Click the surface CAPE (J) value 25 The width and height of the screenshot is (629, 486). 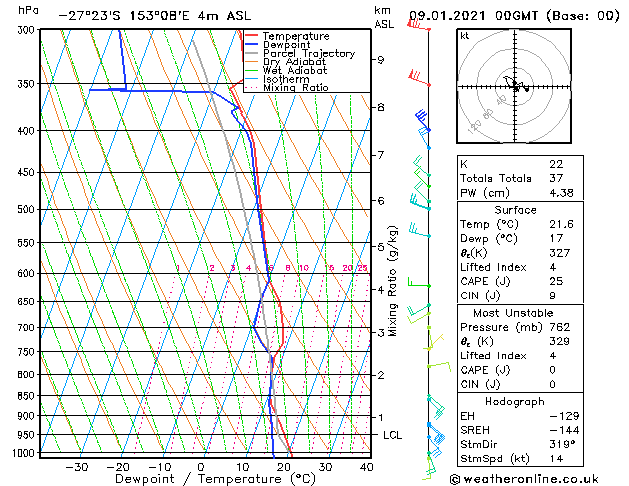pyautogui.click(x=556, y=281)
